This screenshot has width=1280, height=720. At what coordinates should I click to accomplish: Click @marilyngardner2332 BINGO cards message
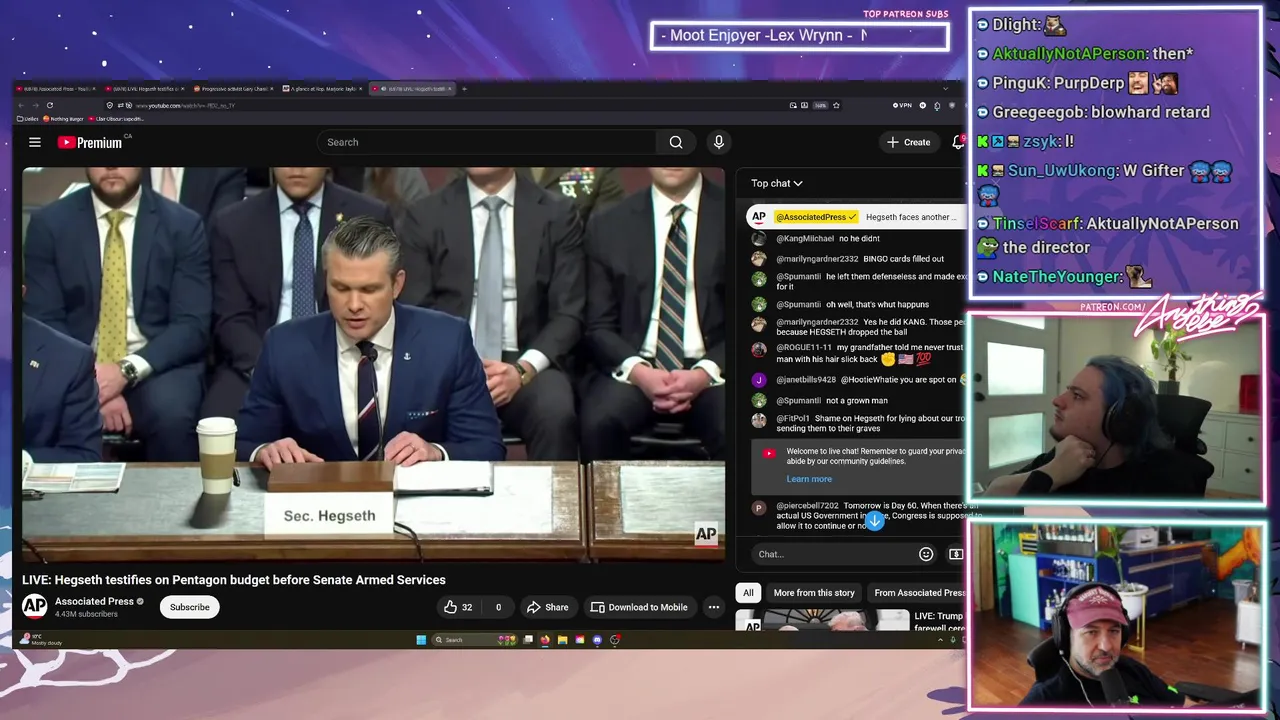tap(860, 259)
